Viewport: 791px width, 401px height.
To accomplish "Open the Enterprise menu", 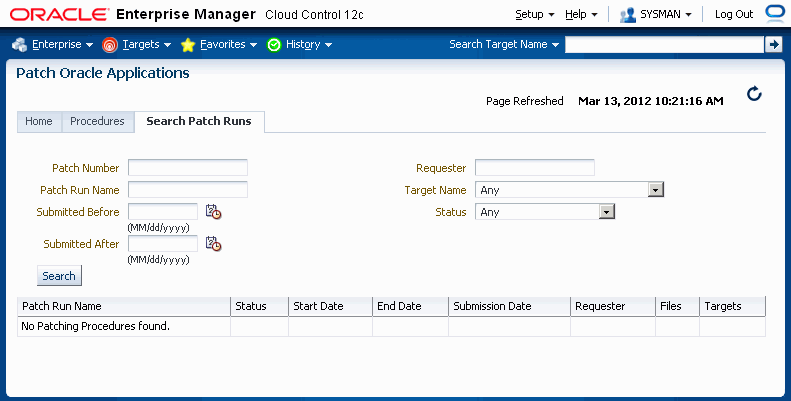I will pos(62,44).
